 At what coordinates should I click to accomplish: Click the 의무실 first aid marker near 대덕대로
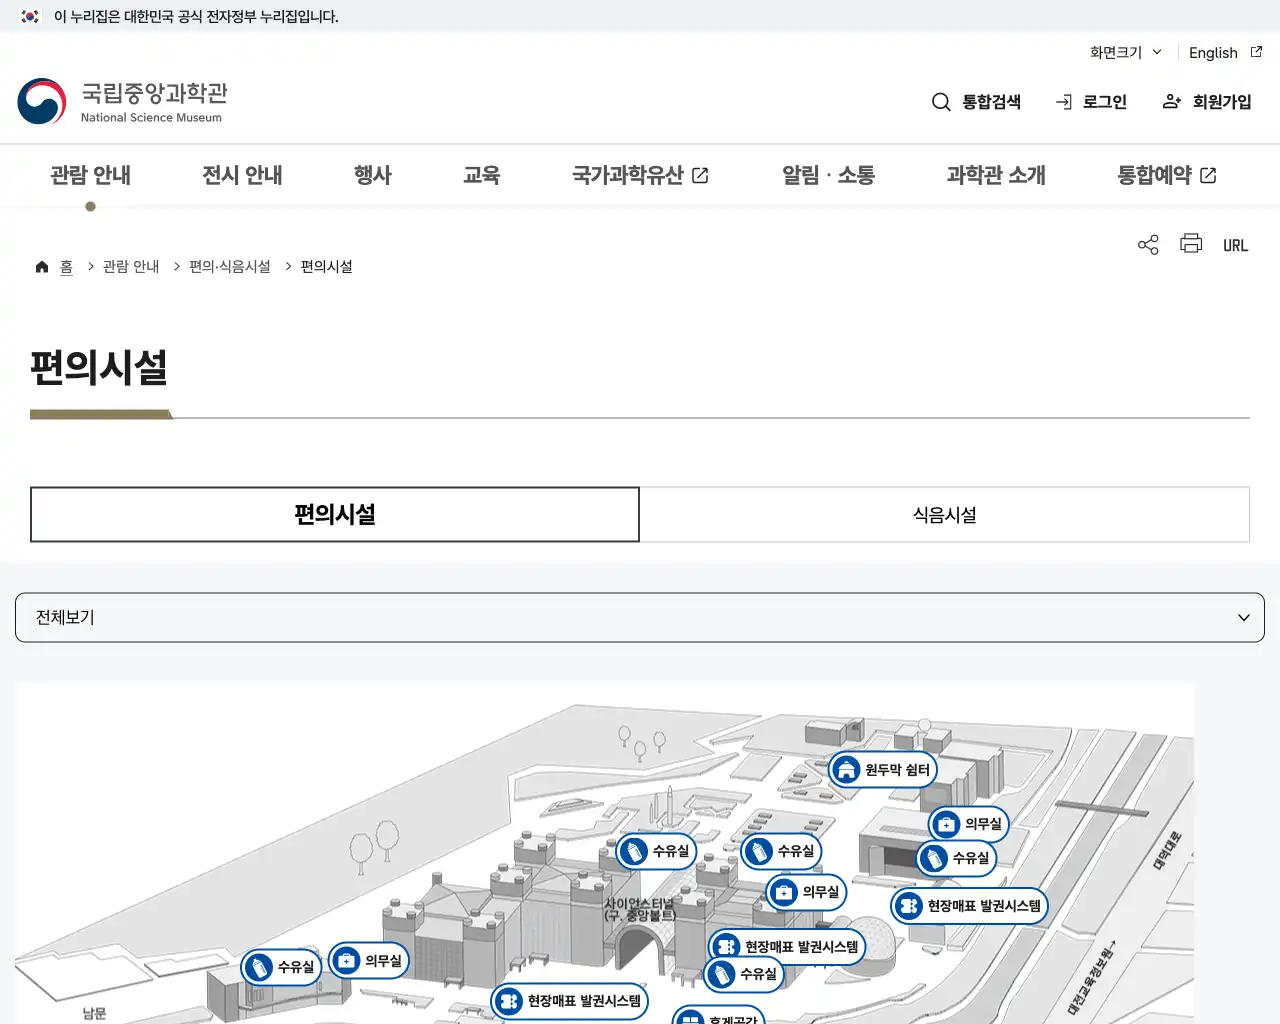[968, 824]
